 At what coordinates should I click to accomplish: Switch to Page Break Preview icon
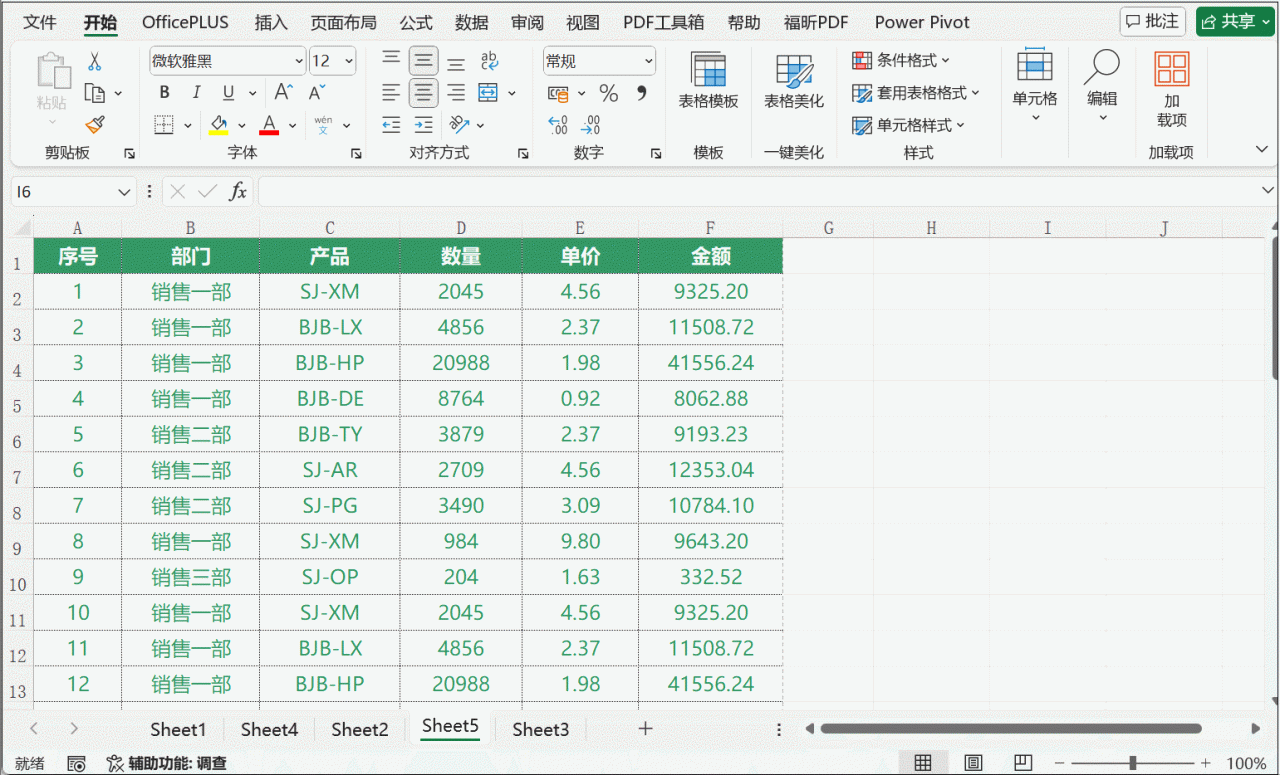tap(1022, 763)
